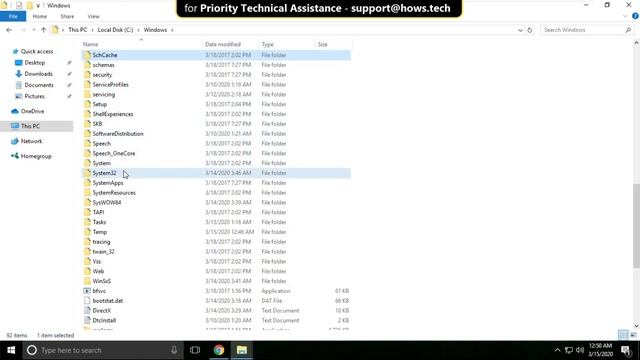The image size is (640, 360).
Task: Expand the ribbon chevron
Action: 625,16
